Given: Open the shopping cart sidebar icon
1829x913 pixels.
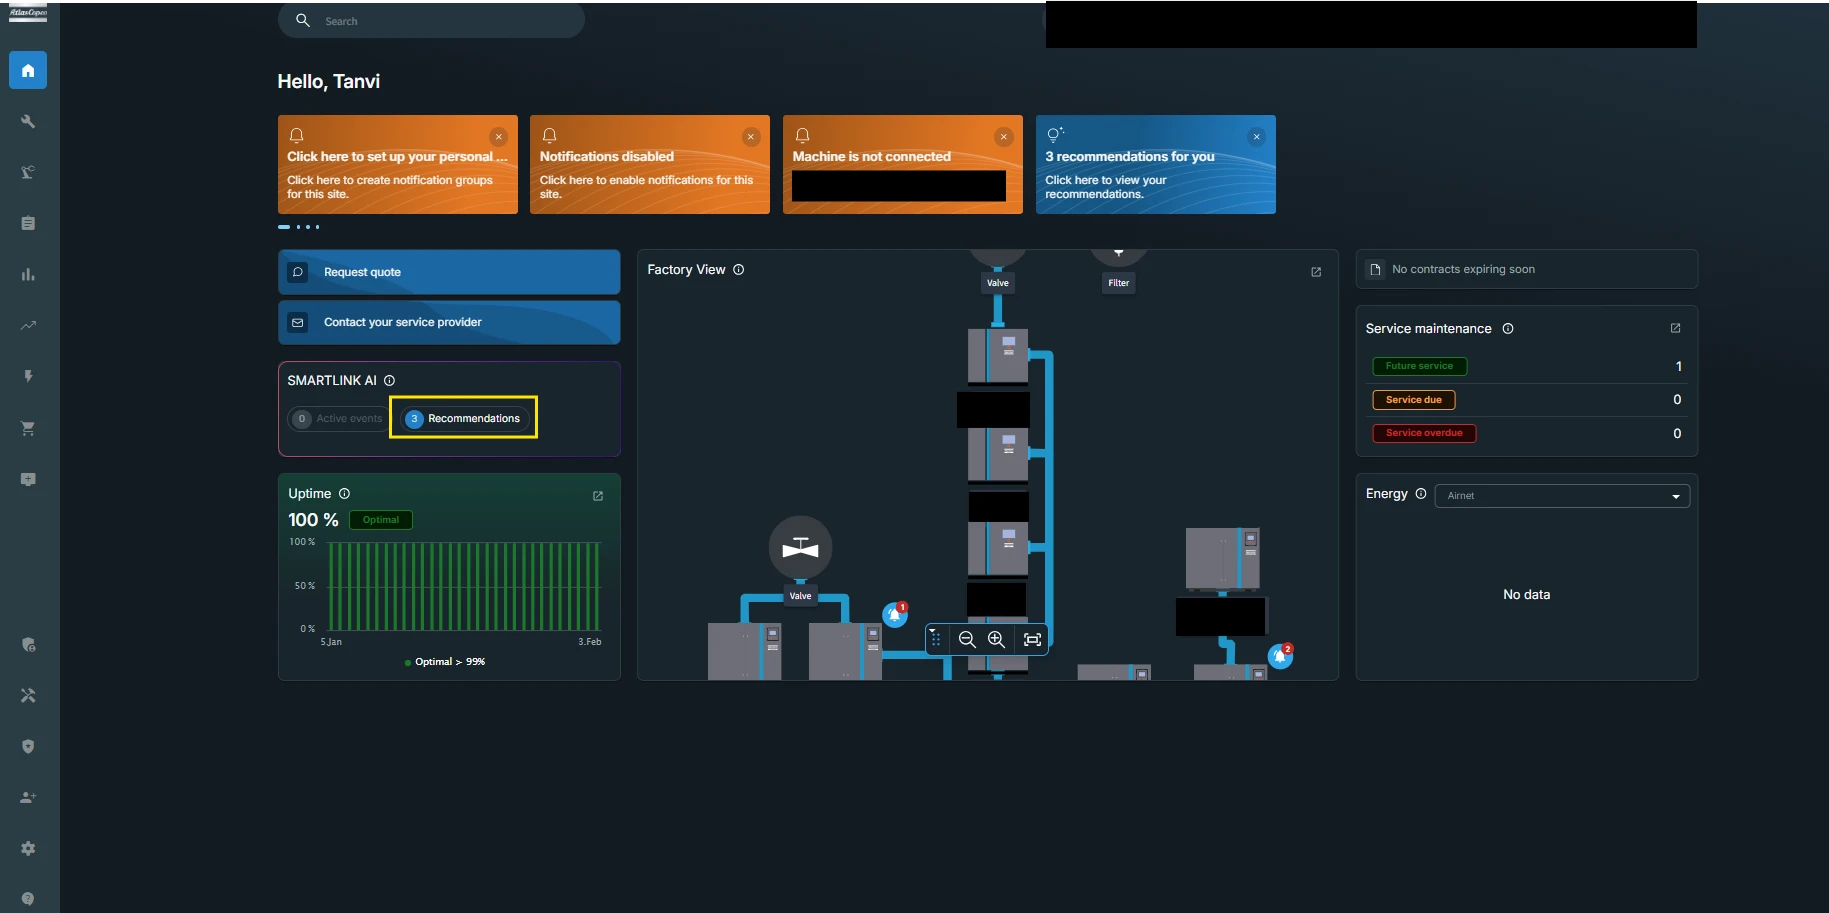Looking at the screenshot, I should pos(28,428).
